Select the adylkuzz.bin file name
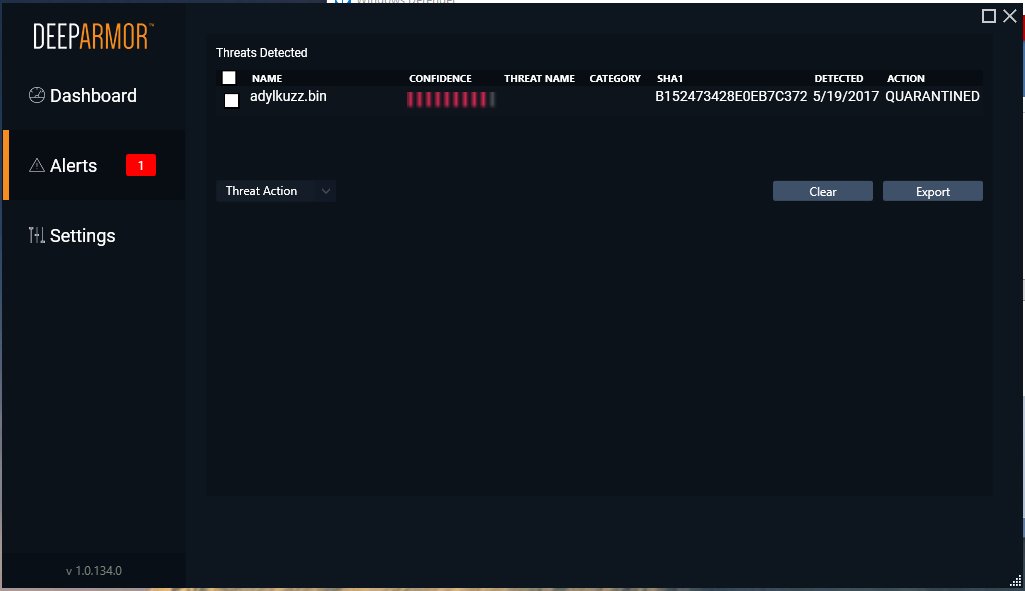Viewport: 1025px width, 591px height. (x=288, y=96)
